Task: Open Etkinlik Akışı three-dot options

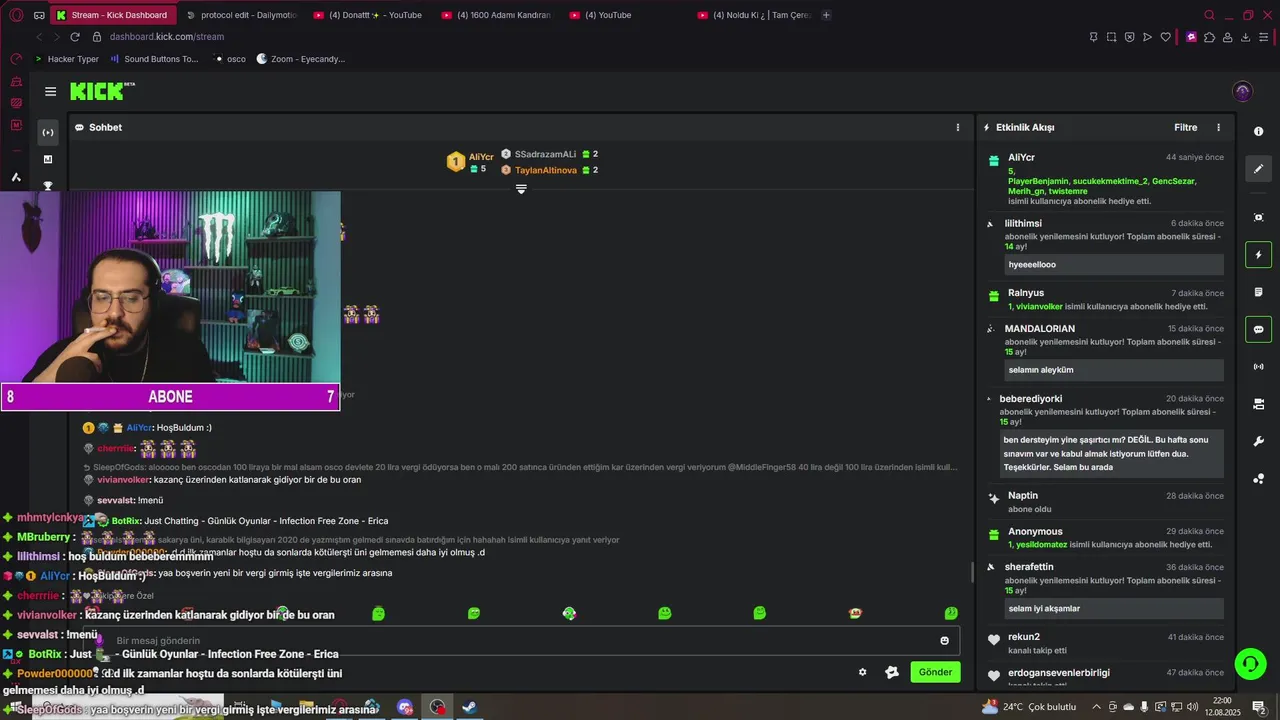Action: tap(1218, 127)
